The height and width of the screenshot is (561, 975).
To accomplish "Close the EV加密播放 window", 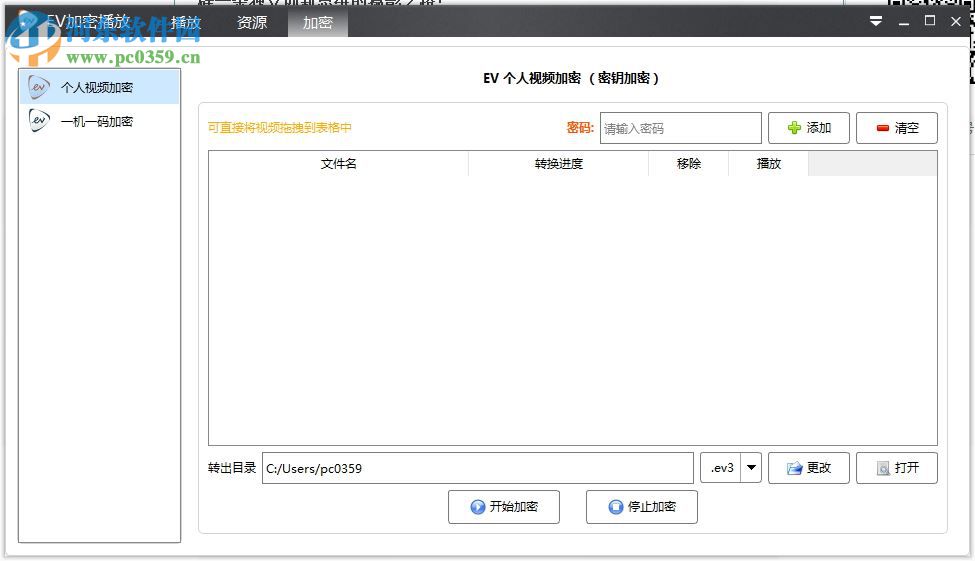I will click(x=956, y=21).
